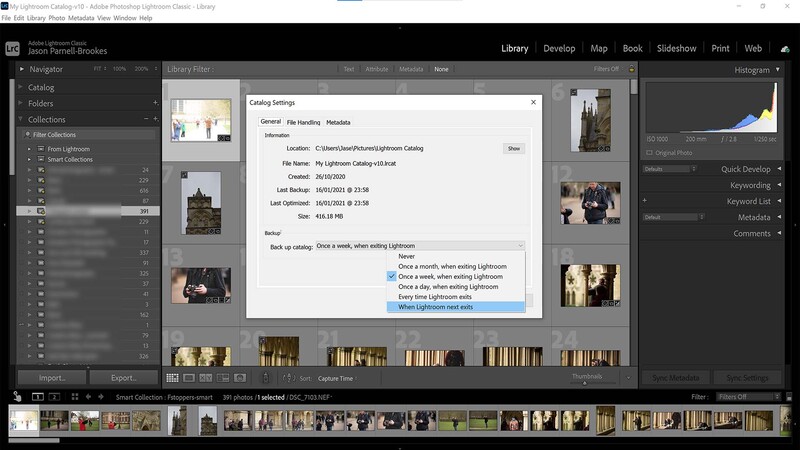Choose 'When Lightroom next exits' option
Screen dimensions: 800x450
(456, 307)
